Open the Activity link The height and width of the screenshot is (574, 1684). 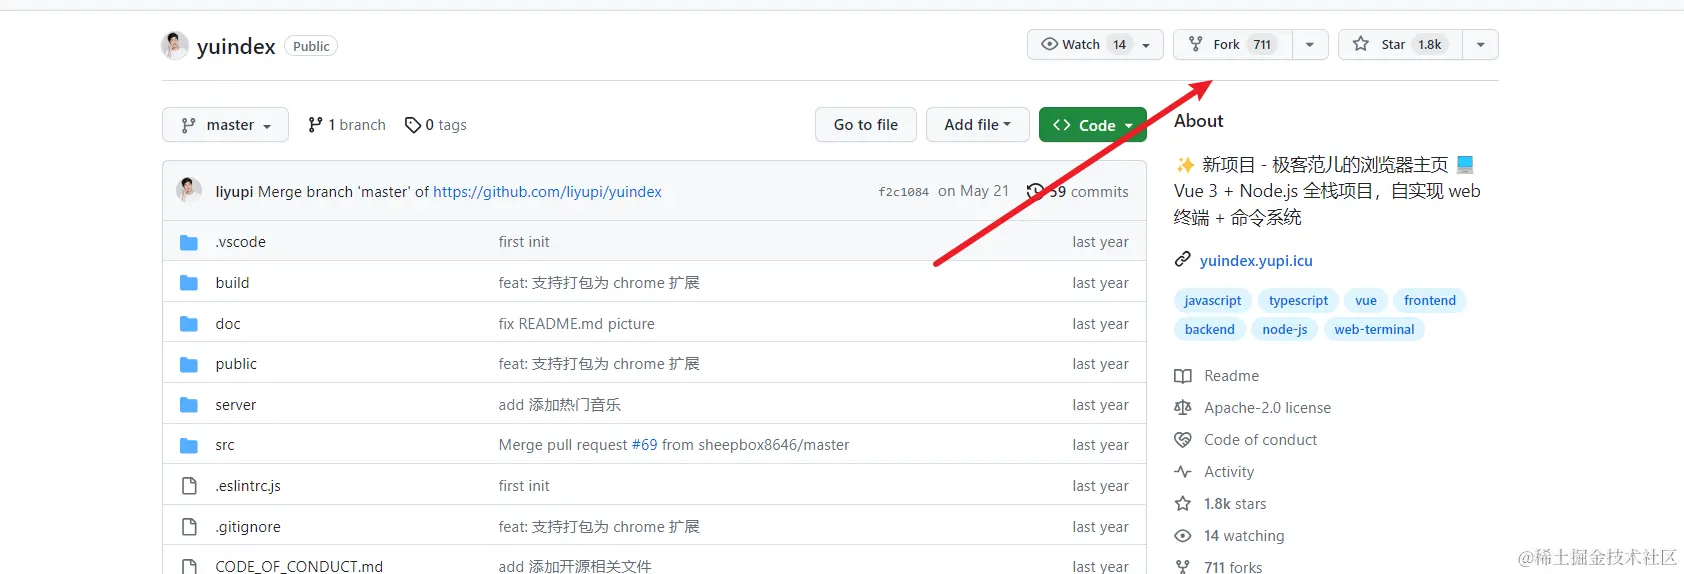click(x=1229, y=472)
